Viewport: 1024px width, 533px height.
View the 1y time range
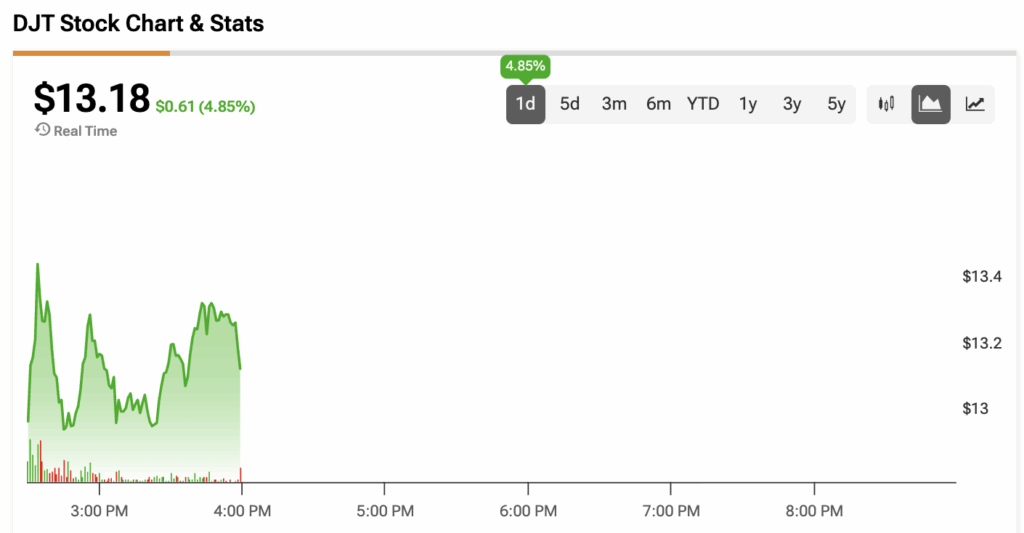748,104
